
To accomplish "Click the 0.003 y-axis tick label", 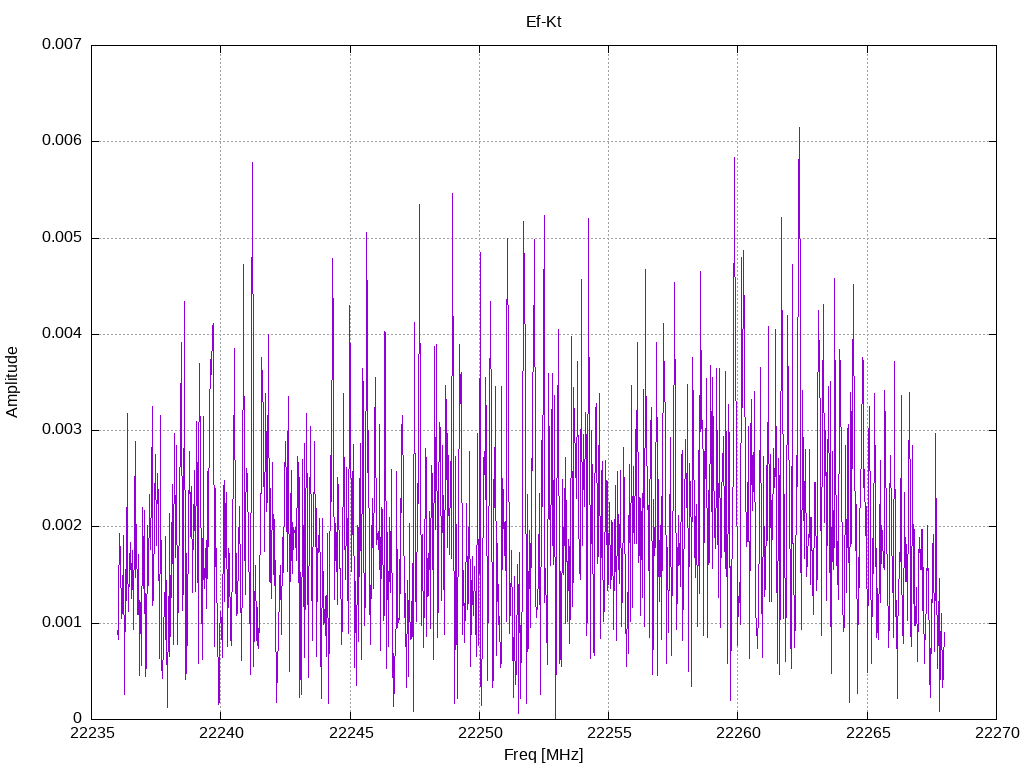I will tap(62, 430).
